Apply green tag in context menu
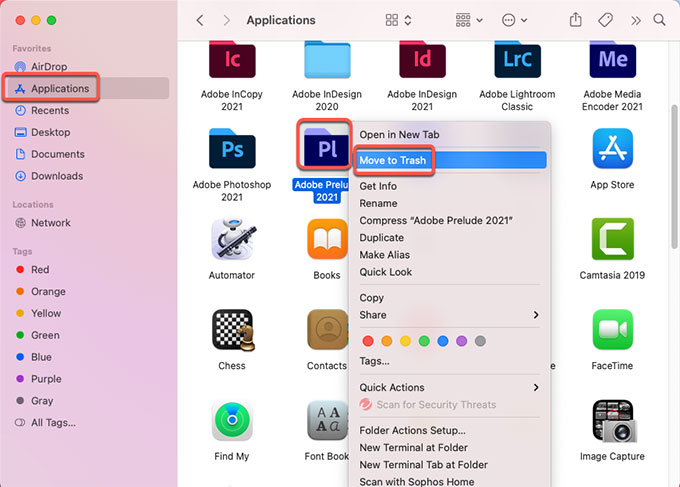Screen dimensions: 680x487 [424, 341]
